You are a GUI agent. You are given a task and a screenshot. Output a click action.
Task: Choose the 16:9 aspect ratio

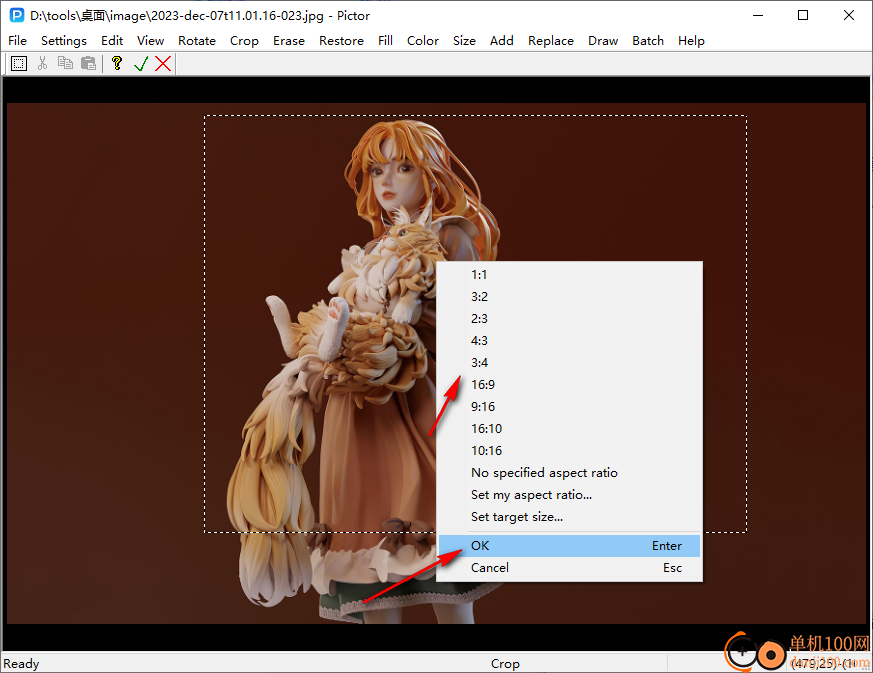point(569,385)
